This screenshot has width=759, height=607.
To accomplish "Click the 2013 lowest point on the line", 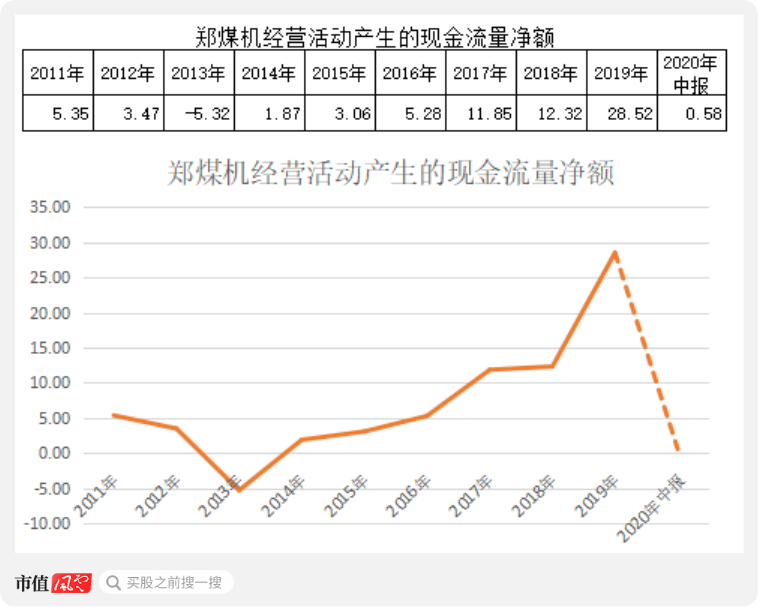I will click(239, 490).
